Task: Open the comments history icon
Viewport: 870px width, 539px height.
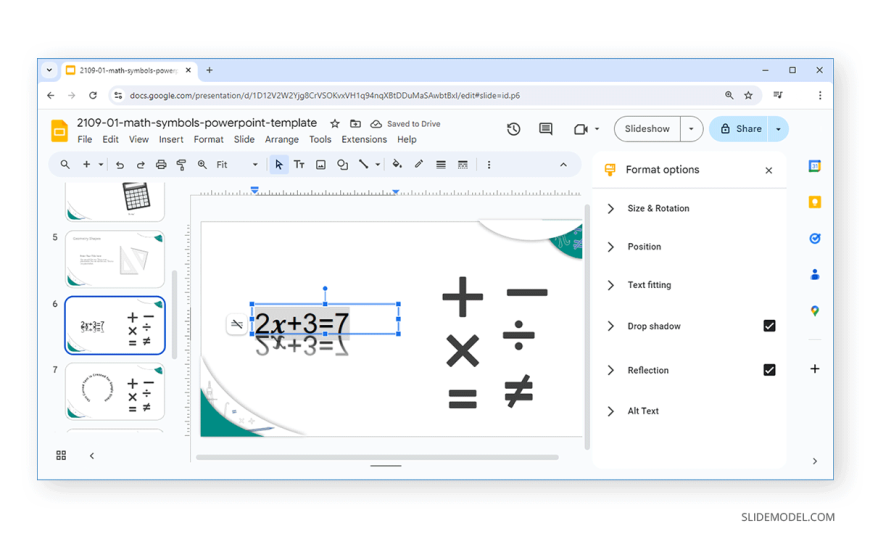Action: click(546, 129)
